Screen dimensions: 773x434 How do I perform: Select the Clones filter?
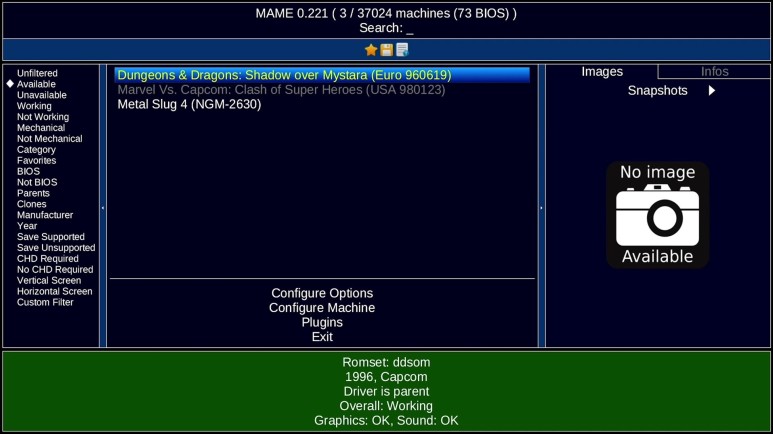tap(32, 204)
